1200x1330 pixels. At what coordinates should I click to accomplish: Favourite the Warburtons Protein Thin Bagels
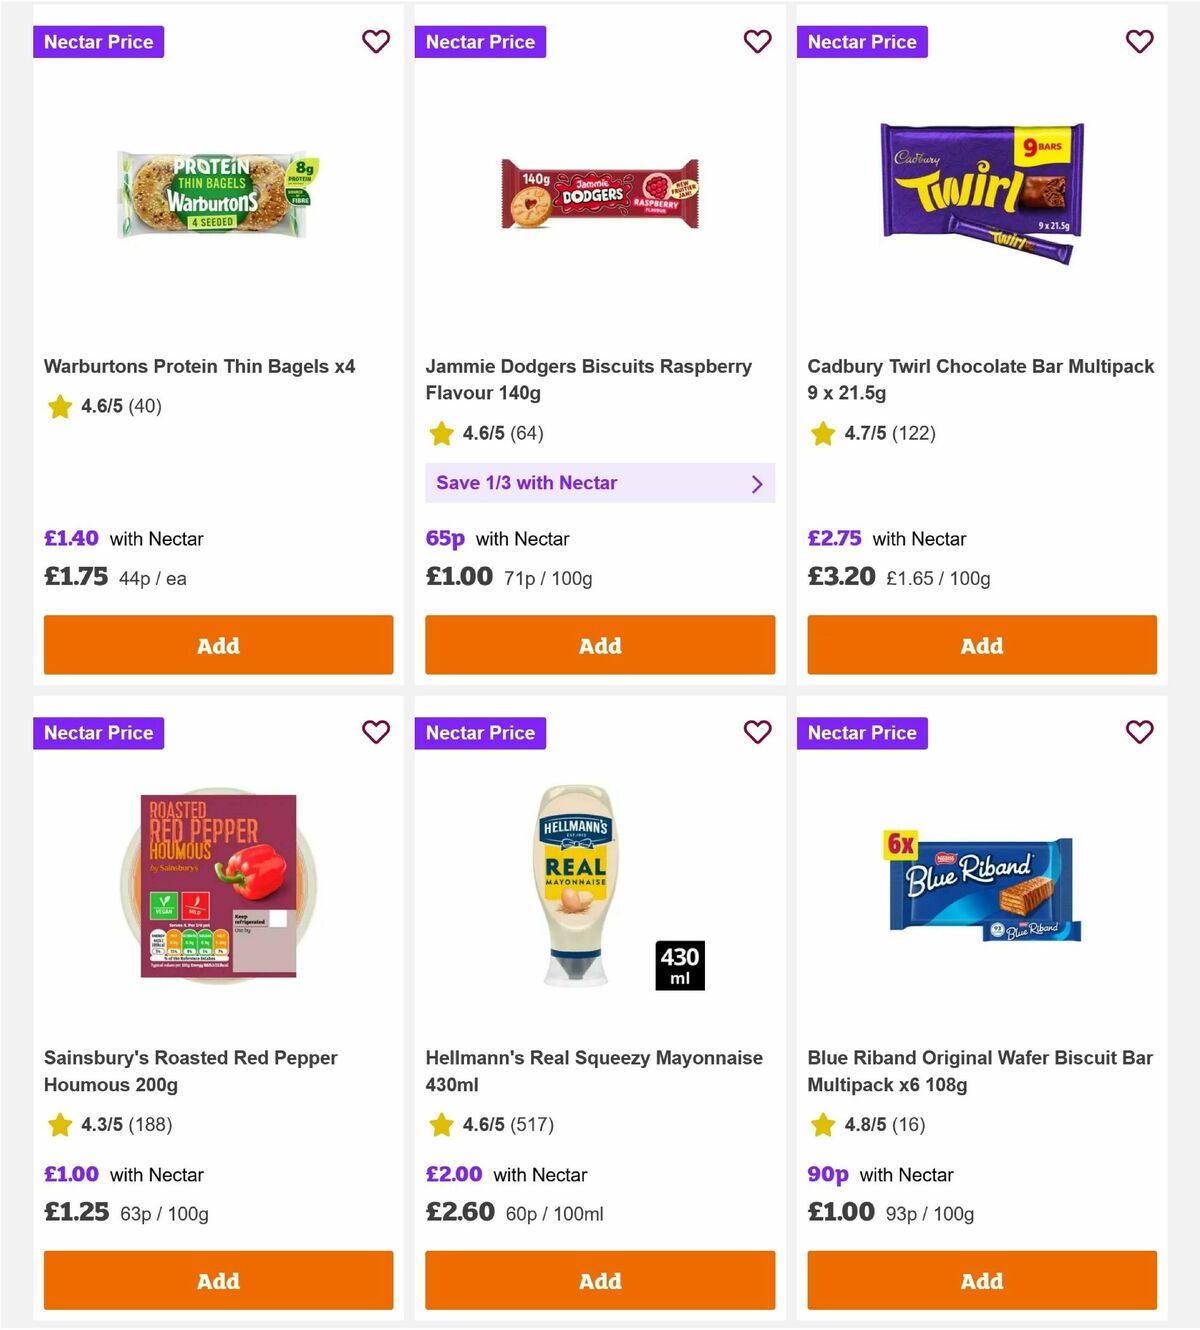[375, 42]
